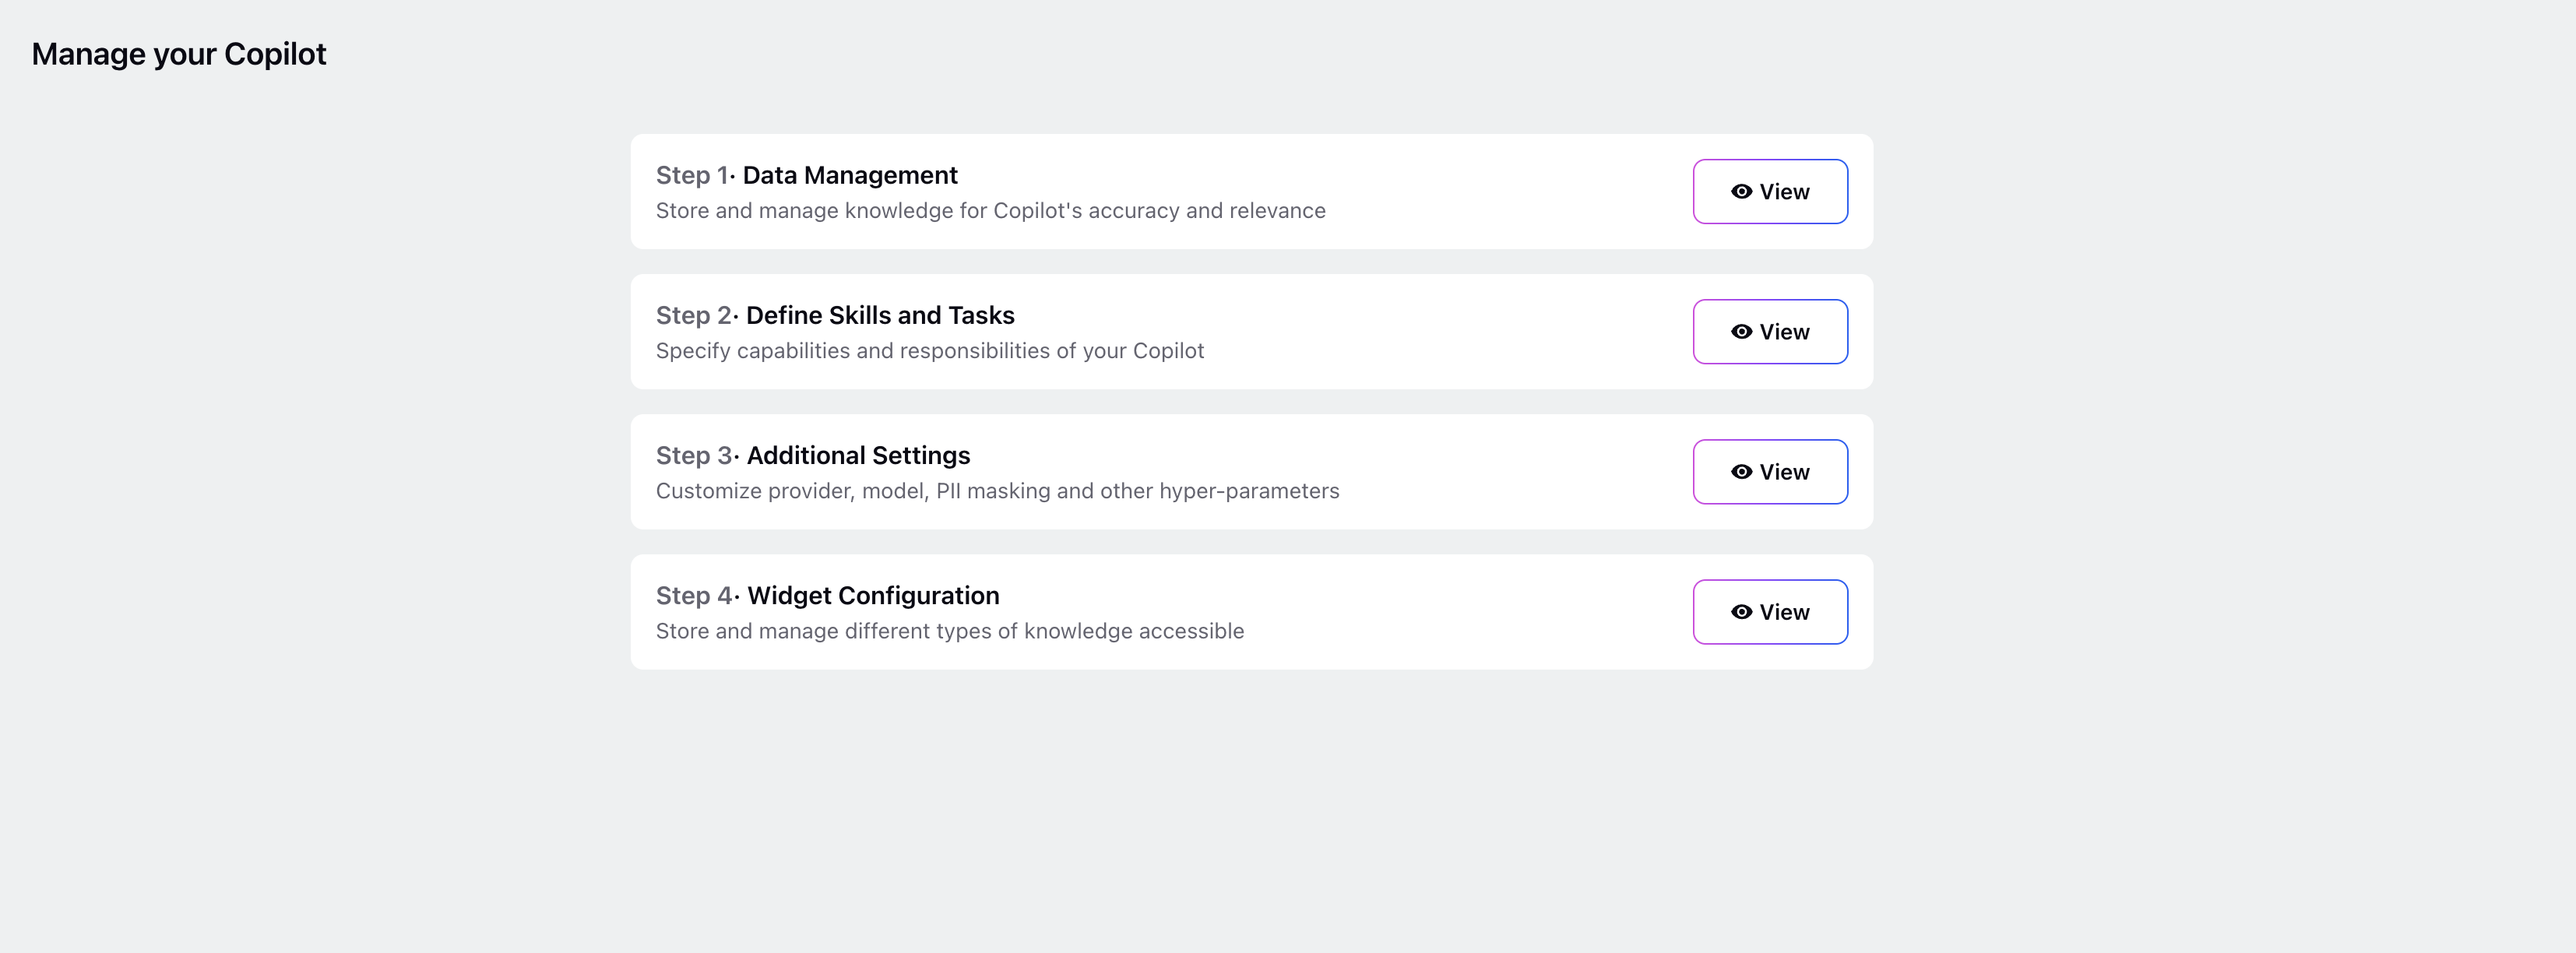Open View for Step 2 Define Skills
Screen dimensions: 2576x953
point(1770,331)
